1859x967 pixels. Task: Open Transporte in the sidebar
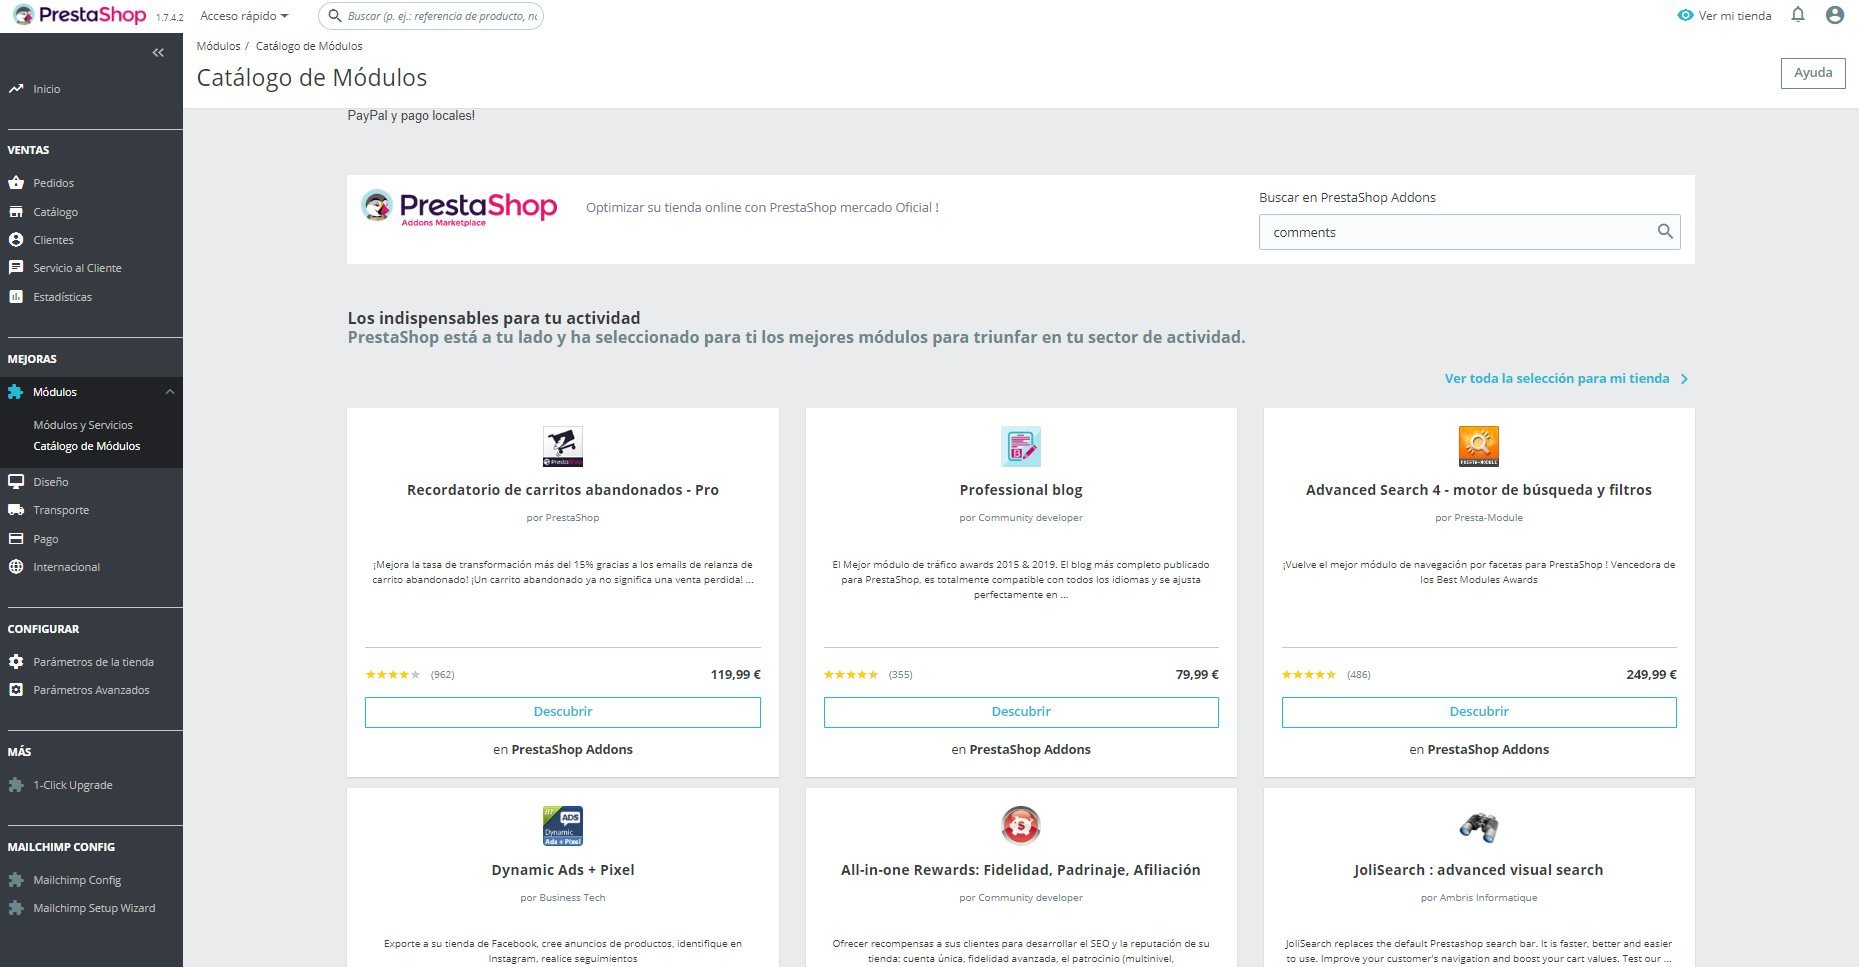pyautogui.click(x=61, y=510)
